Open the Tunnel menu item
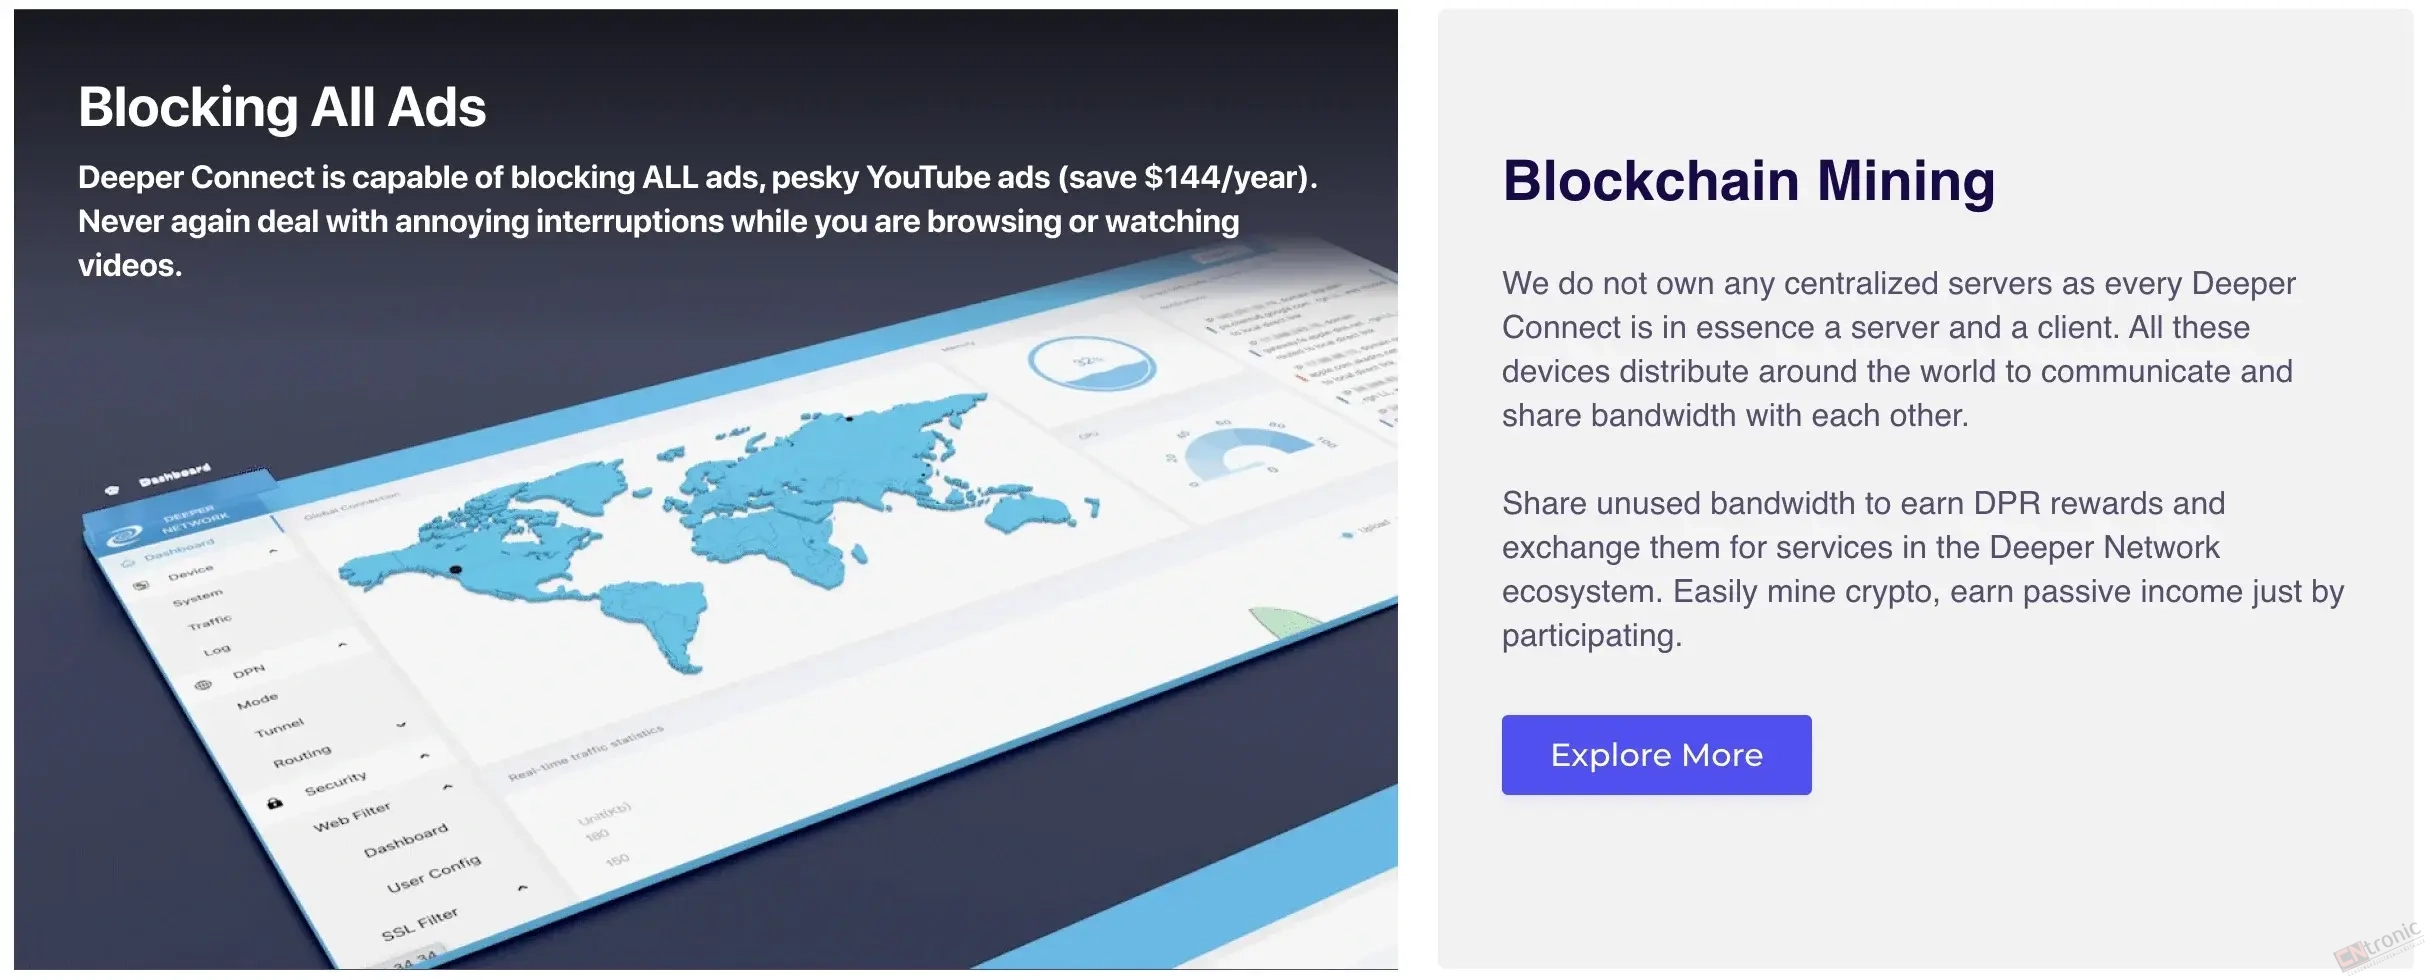This screenshot has width=2428, height=980. point(279,727)
